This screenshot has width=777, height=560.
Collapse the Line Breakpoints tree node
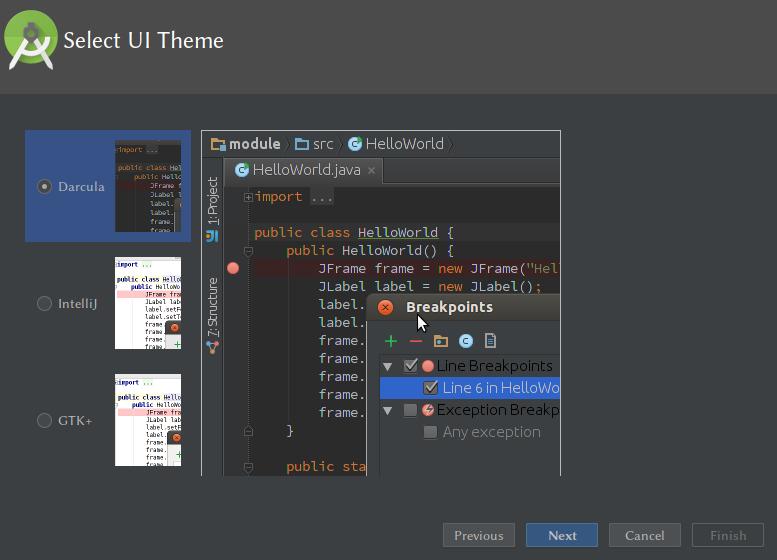[388, 367]
